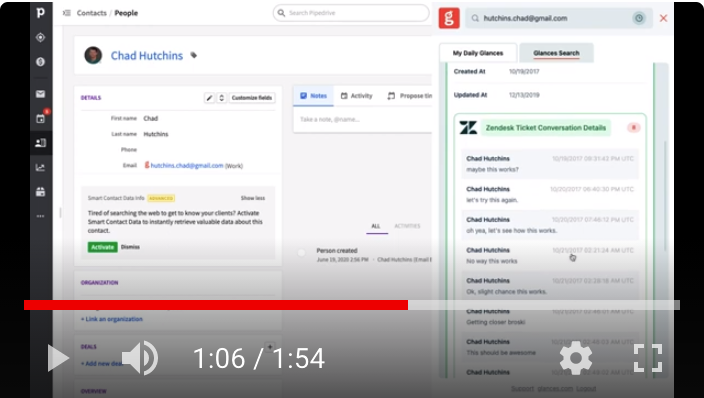Select the Propose times tab
This screenshot has width=704, height=398.
click(409, 96)
